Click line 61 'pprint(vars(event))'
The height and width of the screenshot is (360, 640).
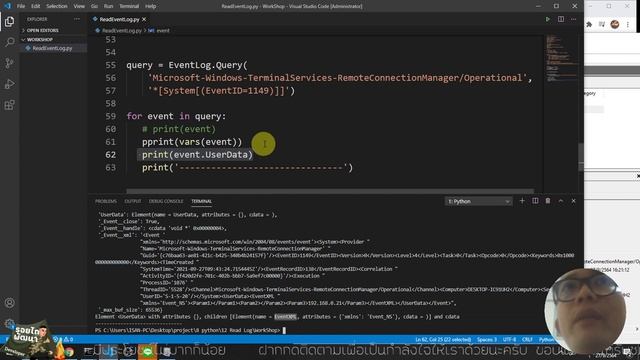(192, 142)
